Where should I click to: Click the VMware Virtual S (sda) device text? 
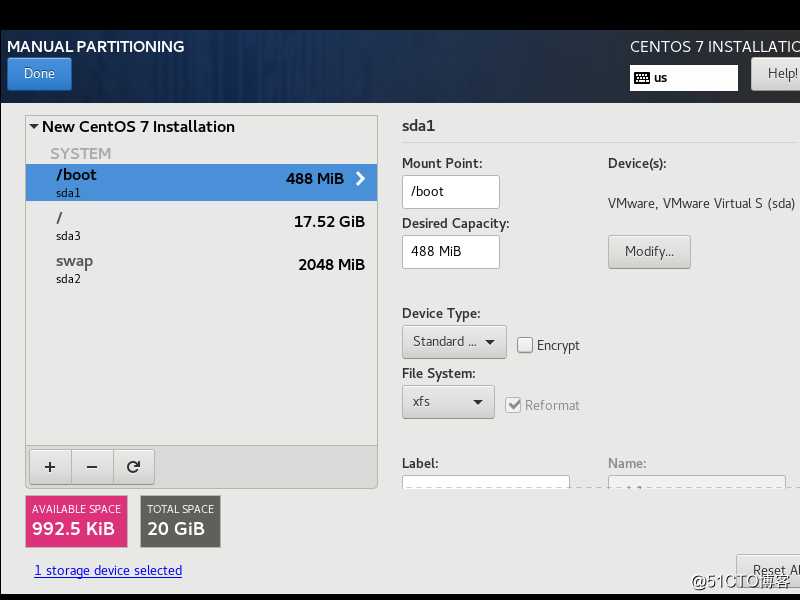pyautogui.click(x=701, y=204)
